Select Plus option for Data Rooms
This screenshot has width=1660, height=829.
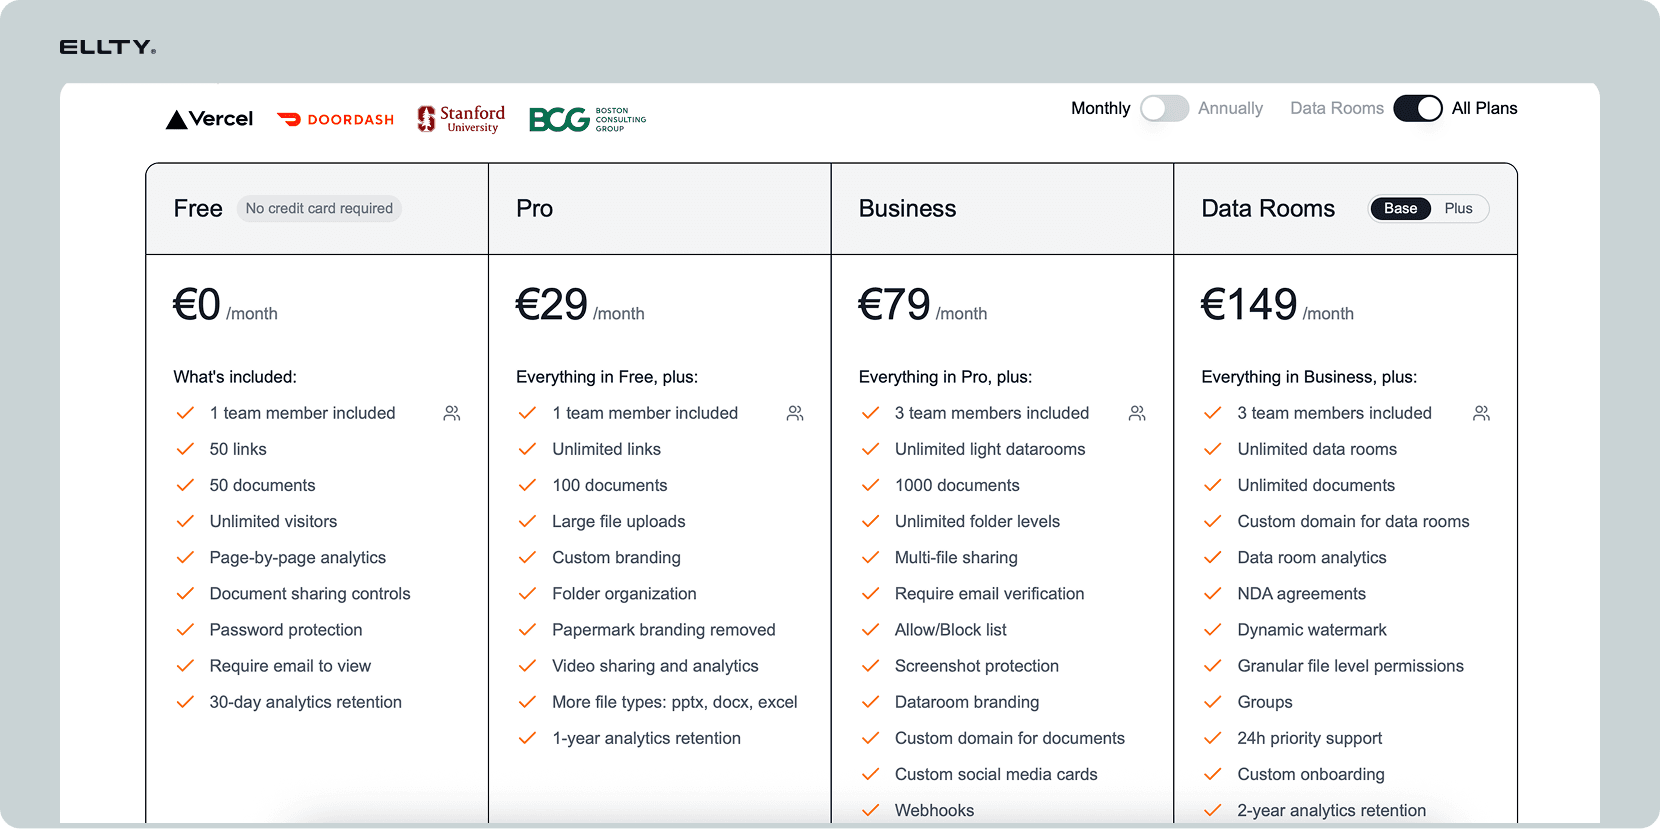(1458, 208)
